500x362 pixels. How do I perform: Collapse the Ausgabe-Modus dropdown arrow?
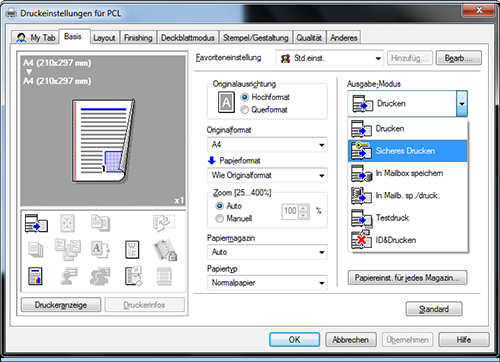click(462, 104)
